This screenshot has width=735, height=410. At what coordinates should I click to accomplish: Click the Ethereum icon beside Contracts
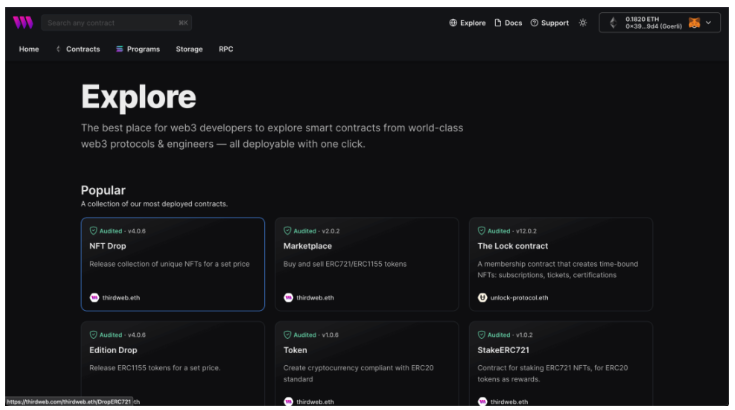(58, 49)
